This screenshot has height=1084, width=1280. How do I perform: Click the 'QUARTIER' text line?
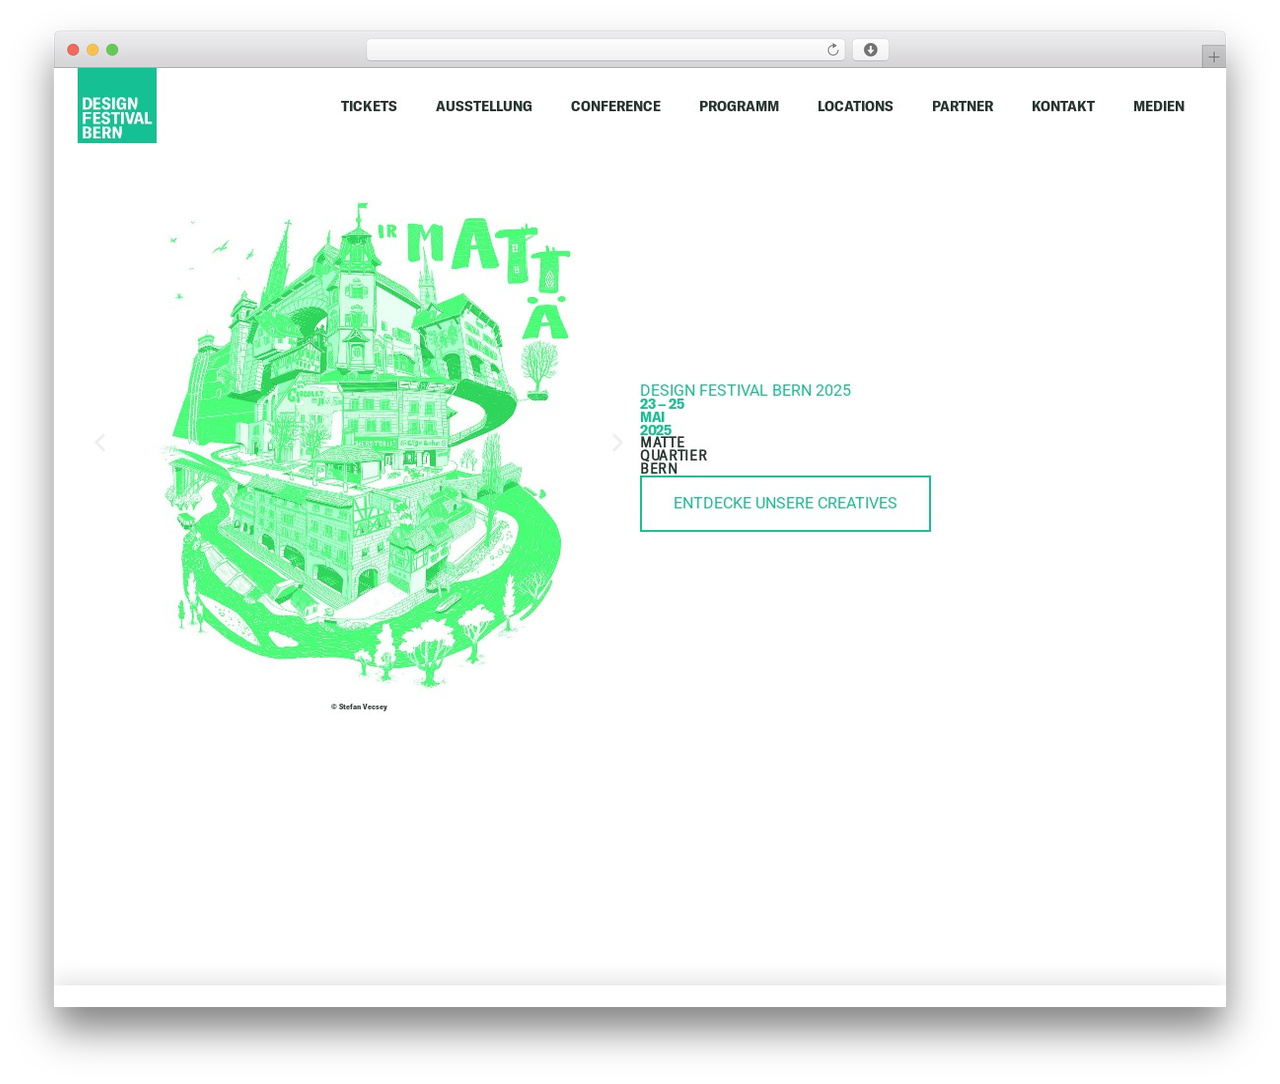click(674, 455)
